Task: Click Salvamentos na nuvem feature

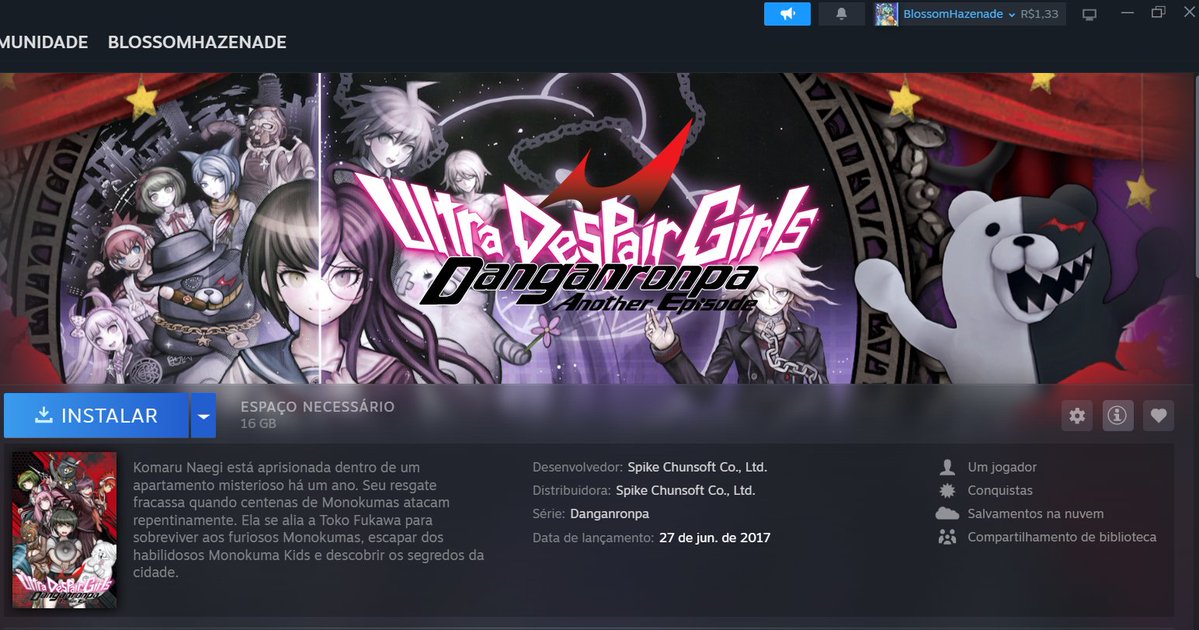Action: pyautogui.click(x=1035, y=514)
